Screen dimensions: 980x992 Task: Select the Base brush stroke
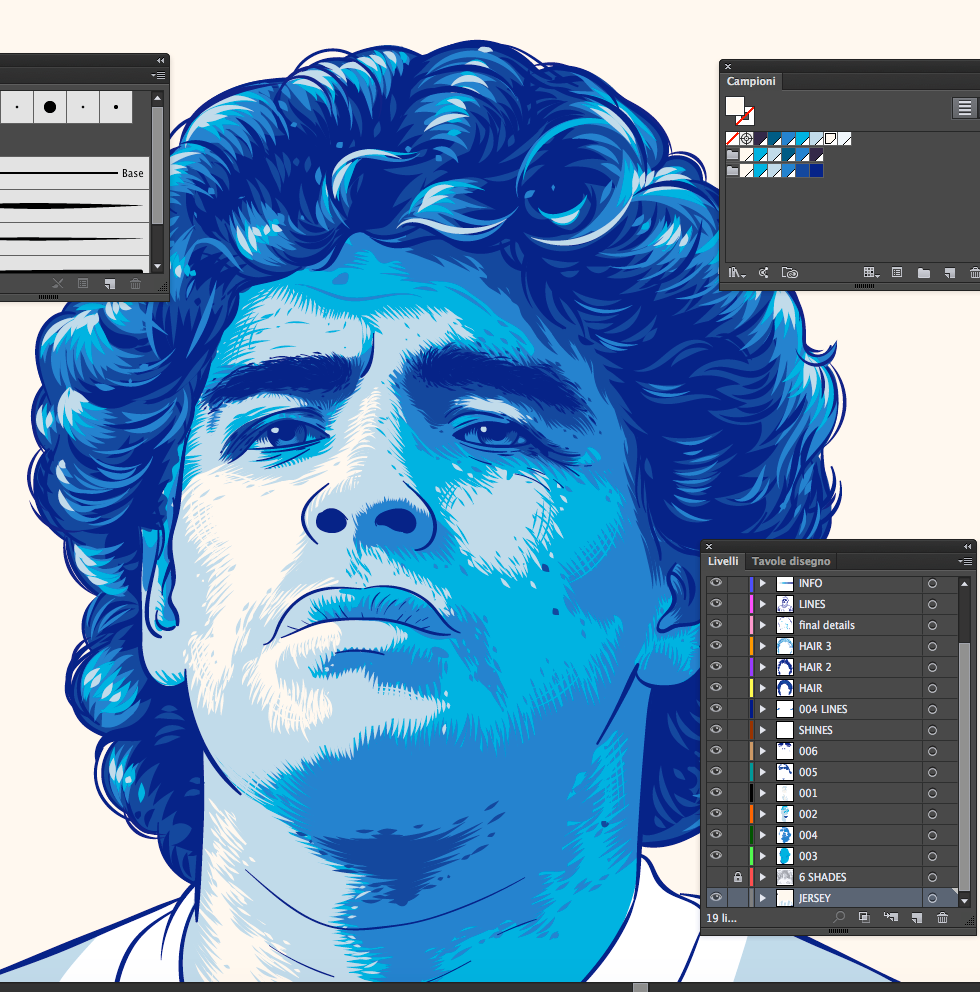coord(74,173)
